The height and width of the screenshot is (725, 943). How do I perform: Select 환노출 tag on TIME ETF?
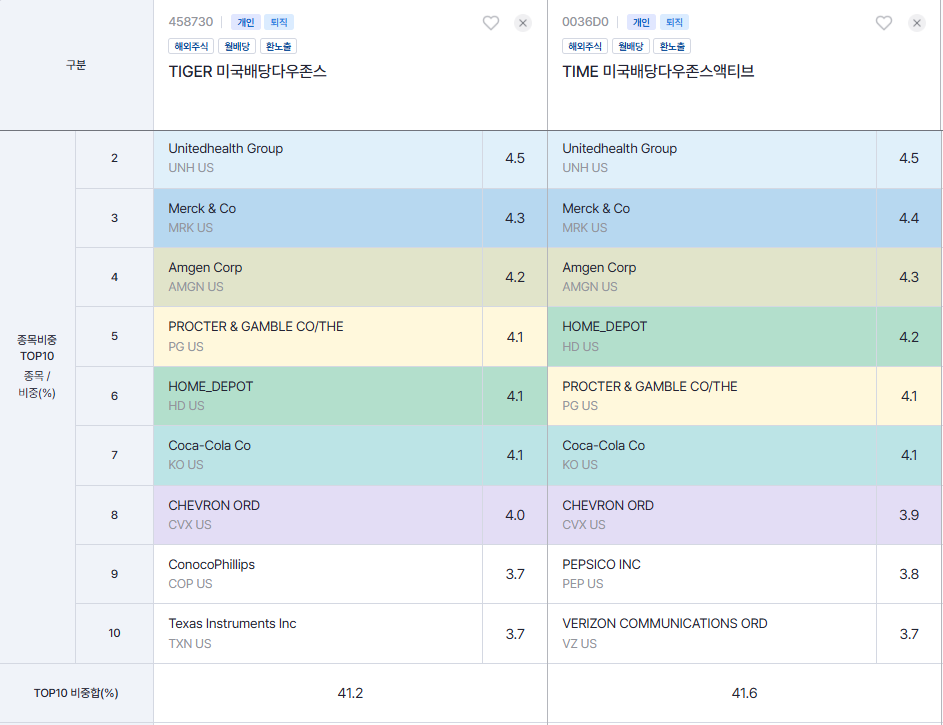pyautogui.click(x=672, y=46)
